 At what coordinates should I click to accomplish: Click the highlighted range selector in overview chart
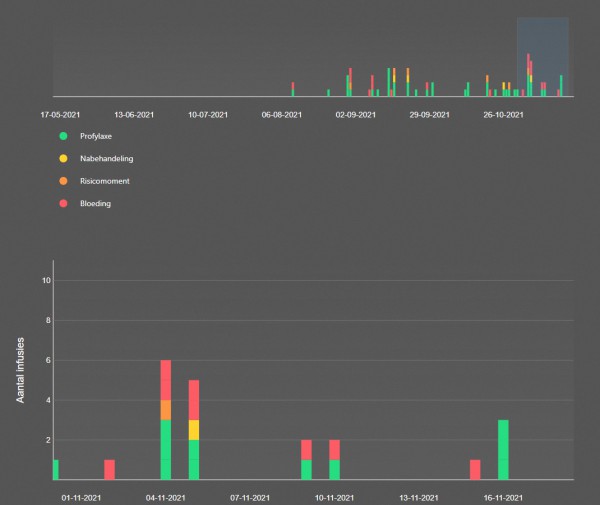(x=542, y=56)
